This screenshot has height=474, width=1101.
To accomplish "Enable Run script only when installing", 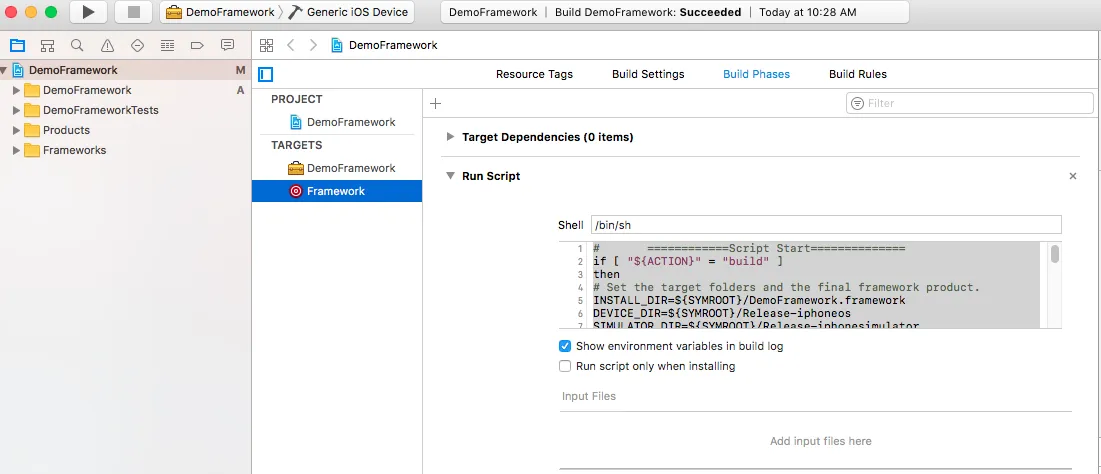I will [x=565, y=366].
